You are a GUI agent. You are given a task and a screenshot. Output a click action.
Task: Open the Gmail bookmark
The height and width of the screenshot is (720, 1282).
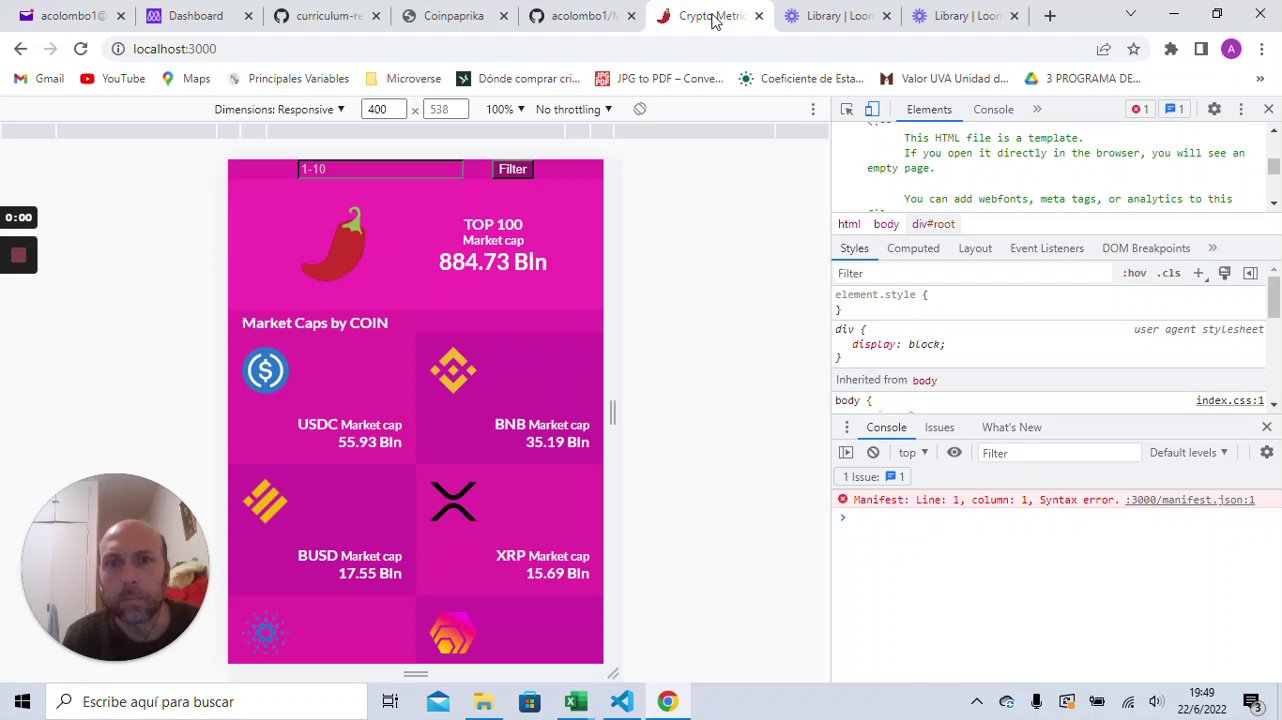38,78
